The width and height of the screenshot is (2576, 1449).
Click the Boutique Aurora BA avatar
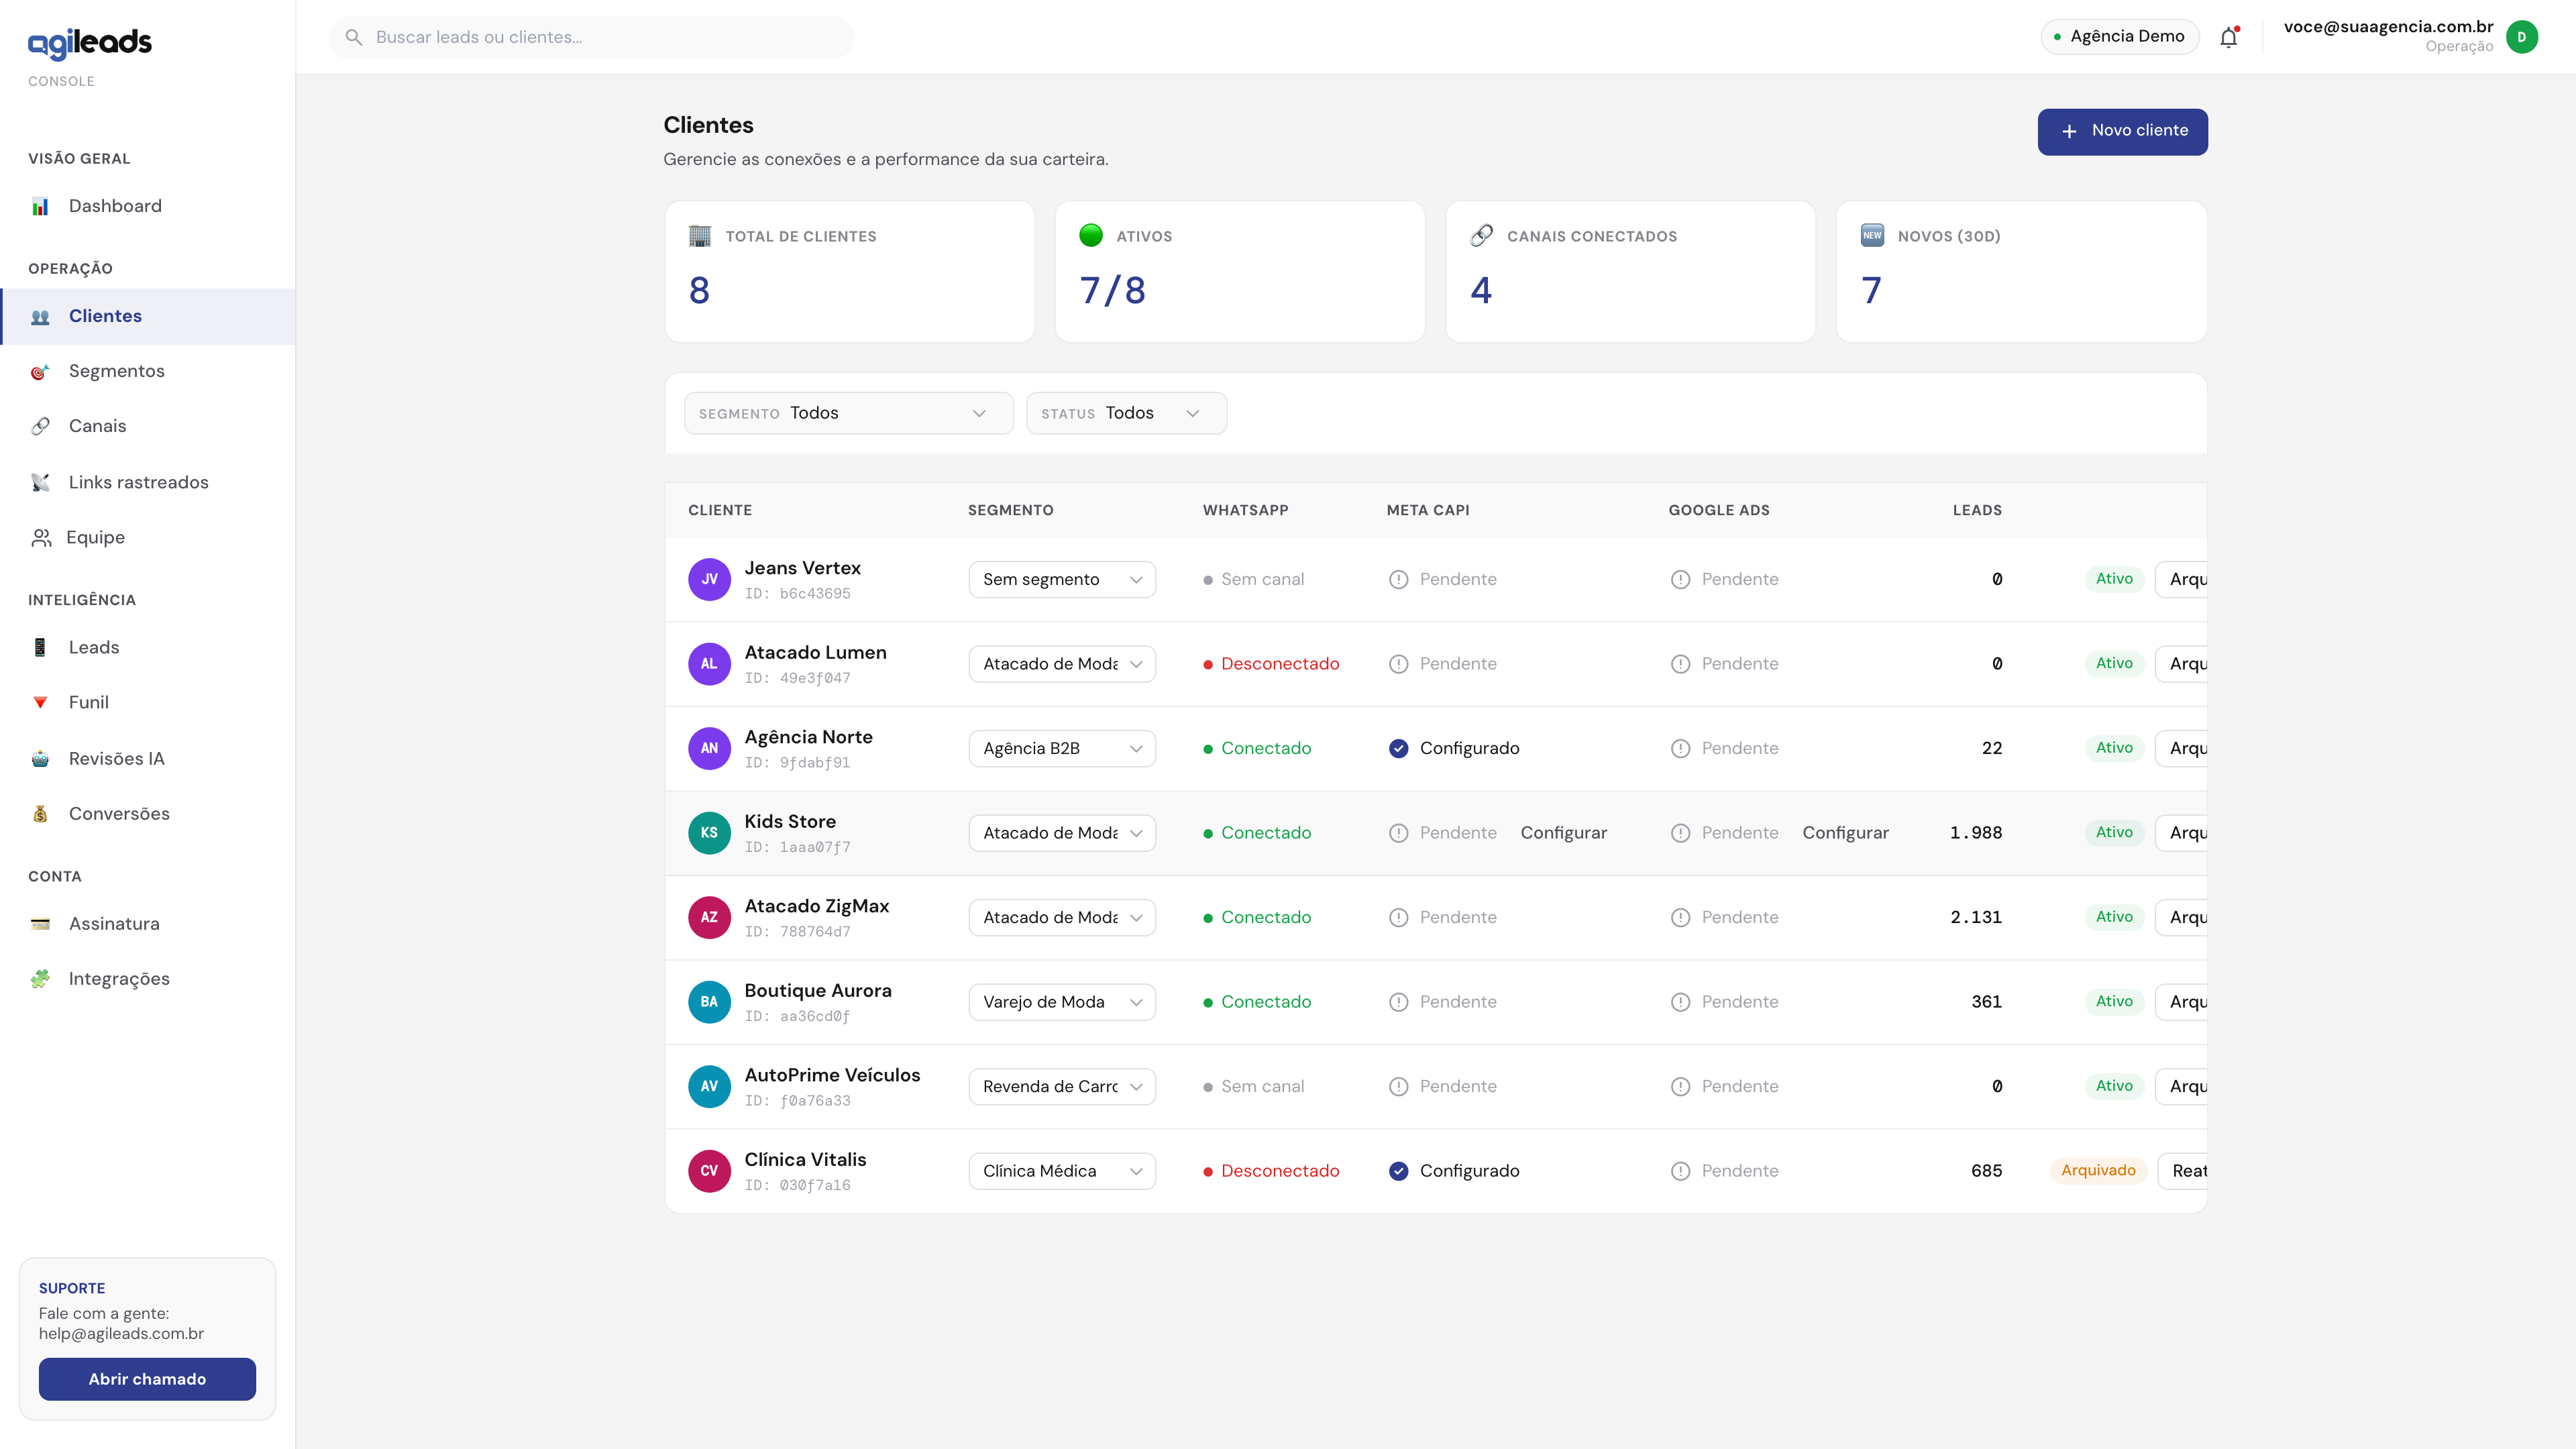tap(709, 1002)
